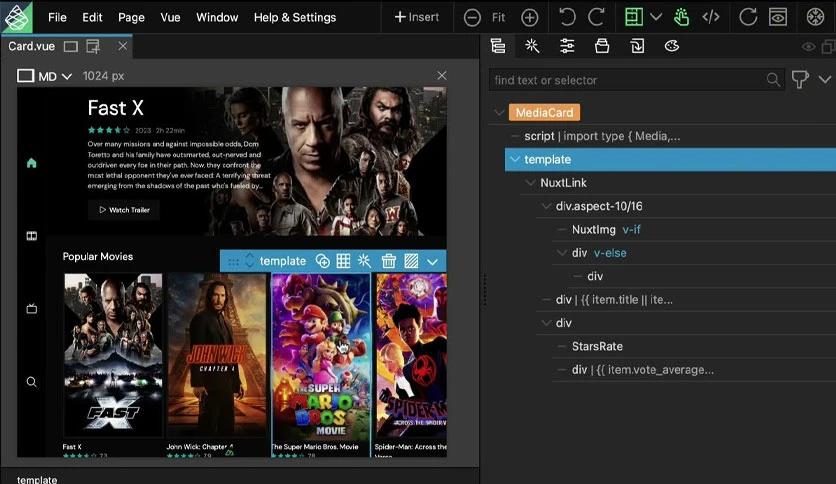Screen dimensions: 836x484
Task: Click the Fit zoom button
Action: [x=499, y=18]
